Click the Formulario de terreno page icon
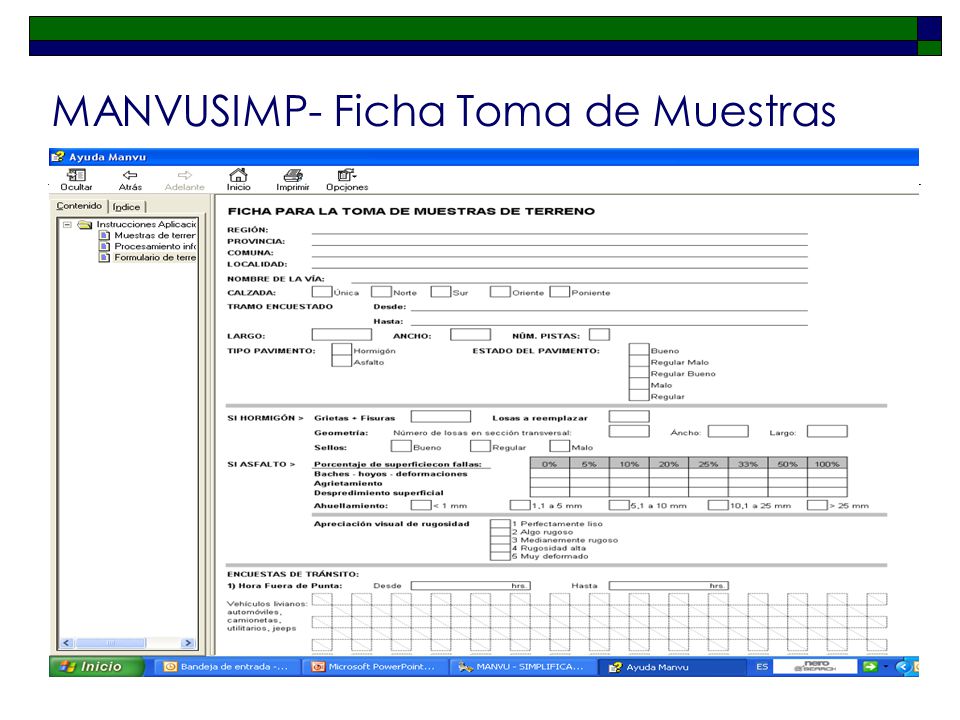Viewport: 960px width, 720px height. pyautogui.click(x=105, y=257)
